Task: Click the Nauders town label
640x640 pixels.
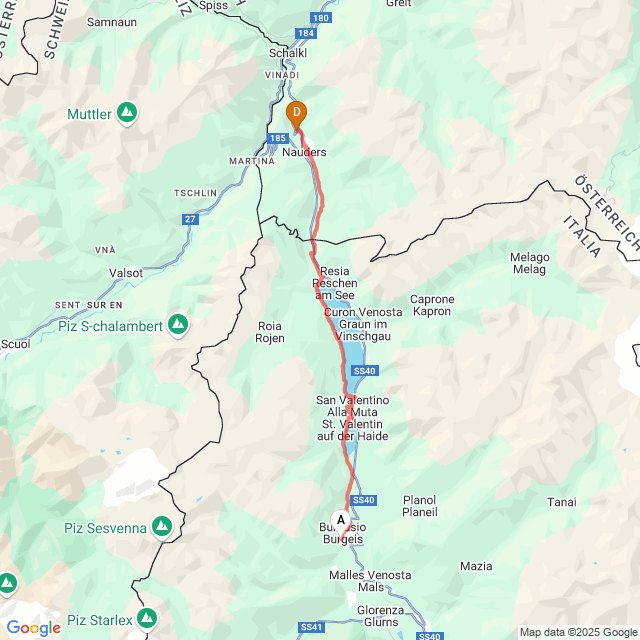Action: (304, 152)
